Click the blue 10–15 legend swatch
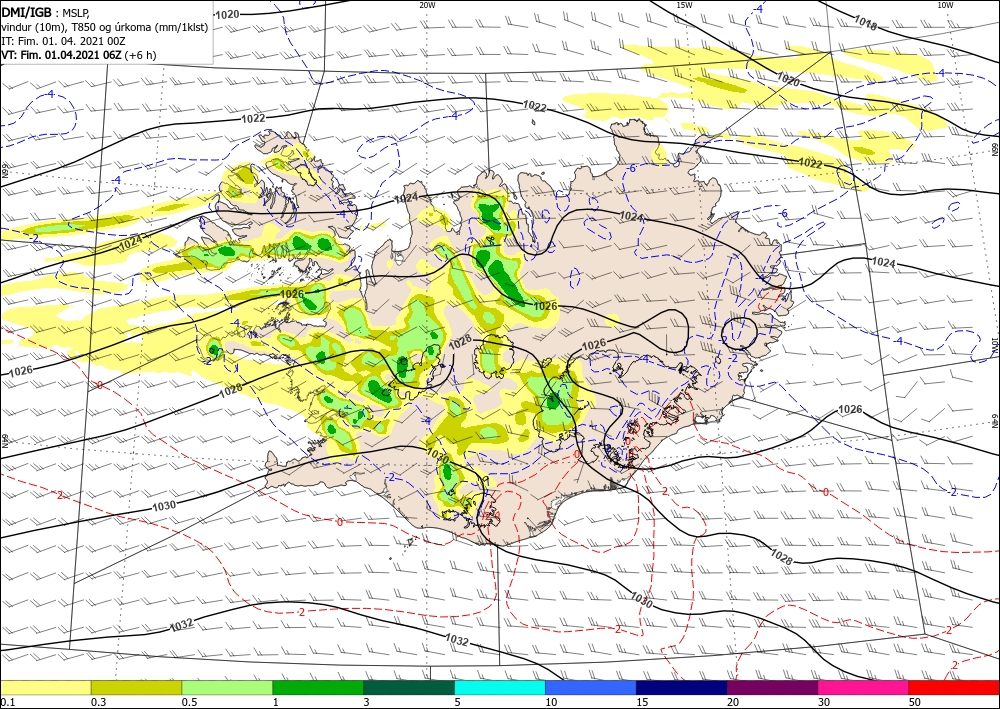Image resolution: width=1000 pixels, height=709 pixels. pyautogui.click(x=591, y=687)
